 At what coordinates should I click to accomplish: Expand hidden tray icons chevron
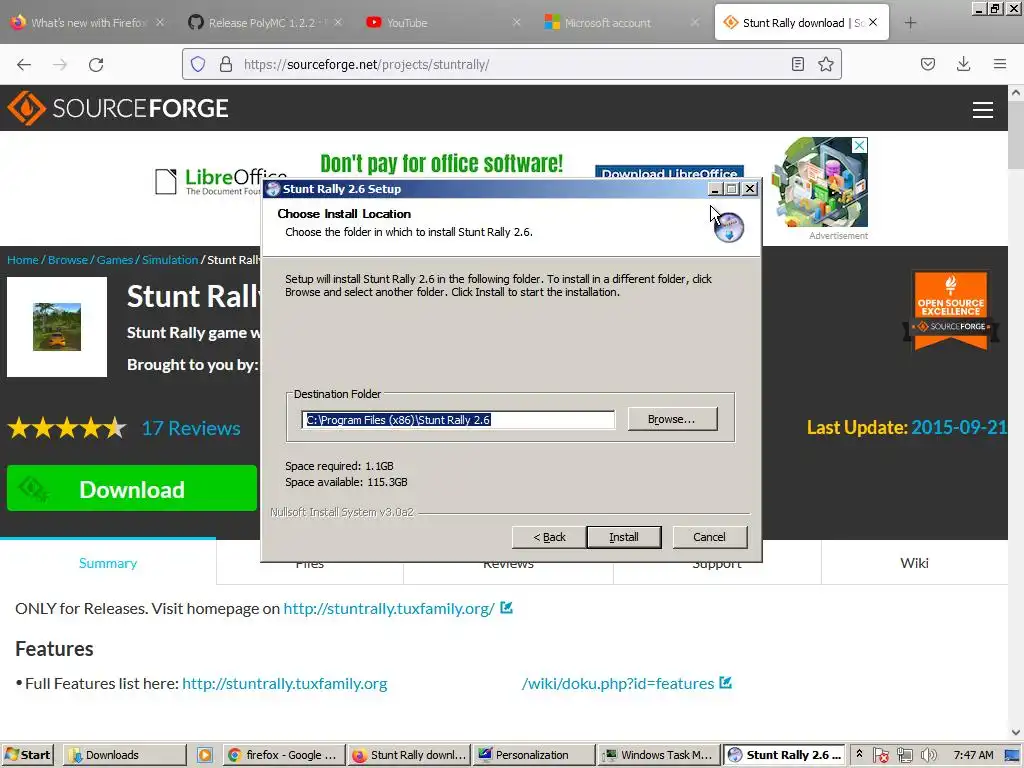859,754
